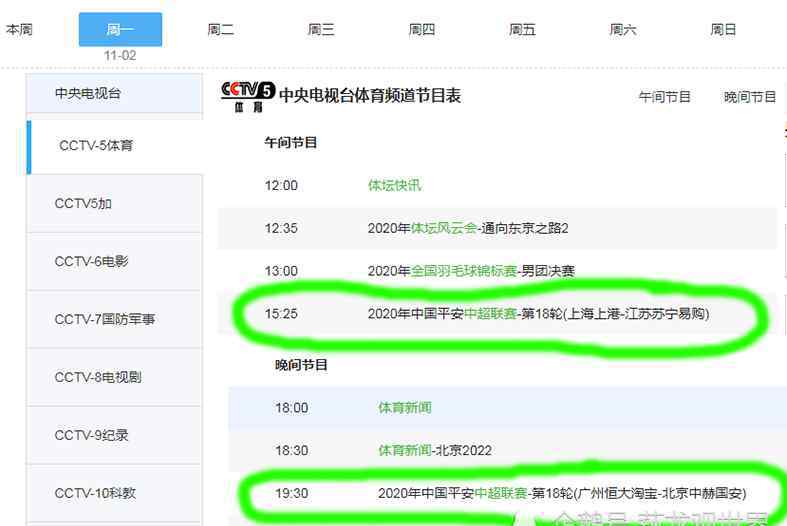
Task: Open the 体坛风云会 program link
Action: point(444,228)
